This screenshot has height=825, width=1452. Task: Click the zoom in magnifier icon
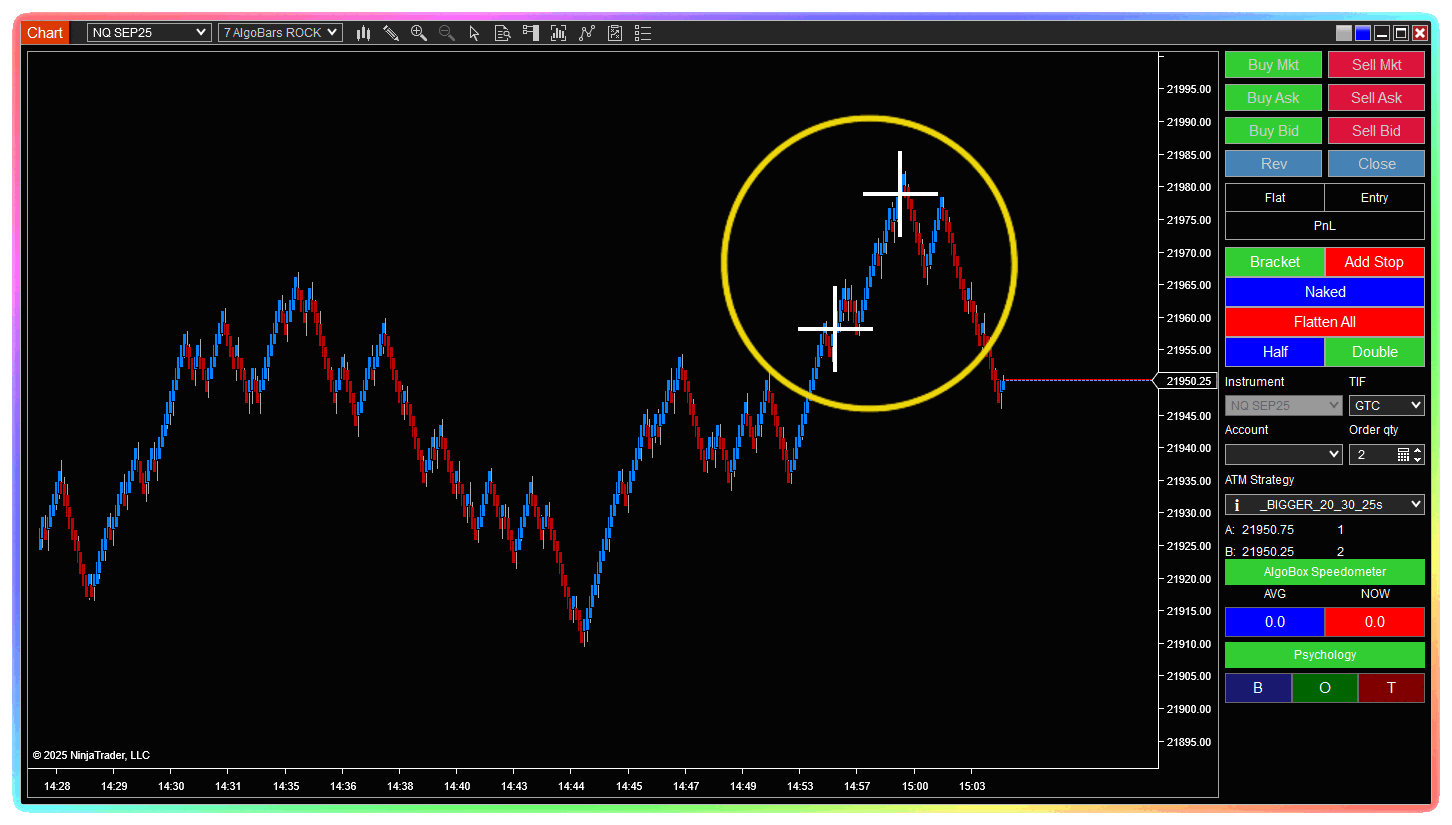click(x=419, y=33)
